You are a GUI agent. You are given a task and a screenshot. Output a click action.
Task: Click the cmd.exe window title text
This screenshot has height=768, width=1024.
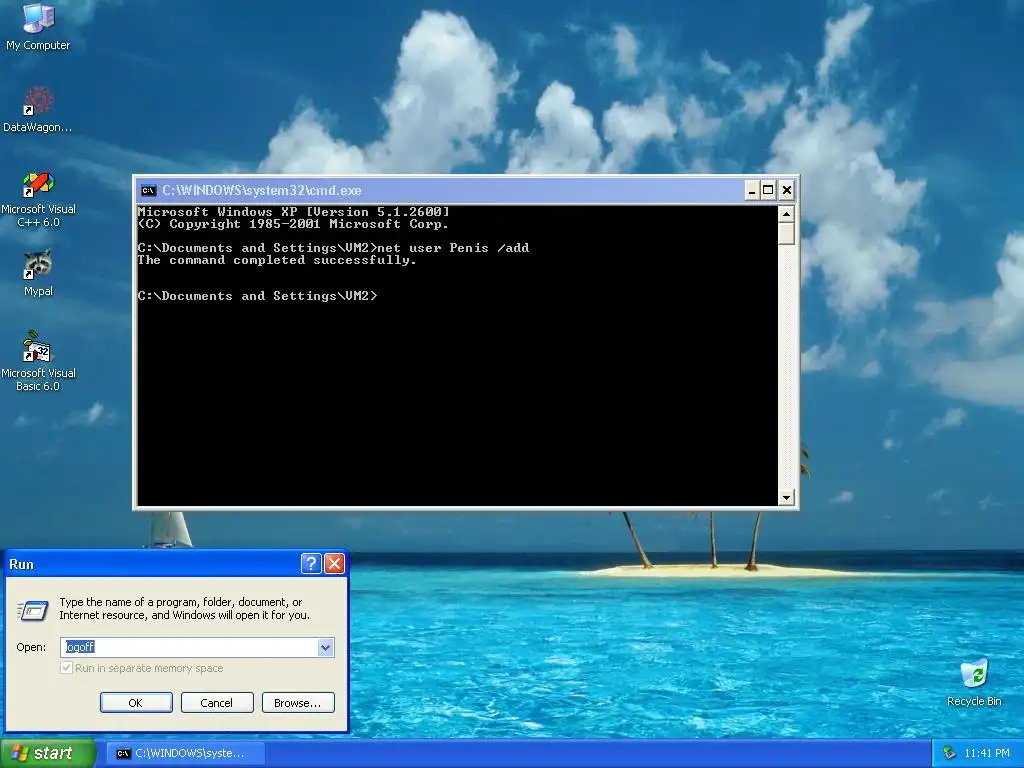(261, 191)
